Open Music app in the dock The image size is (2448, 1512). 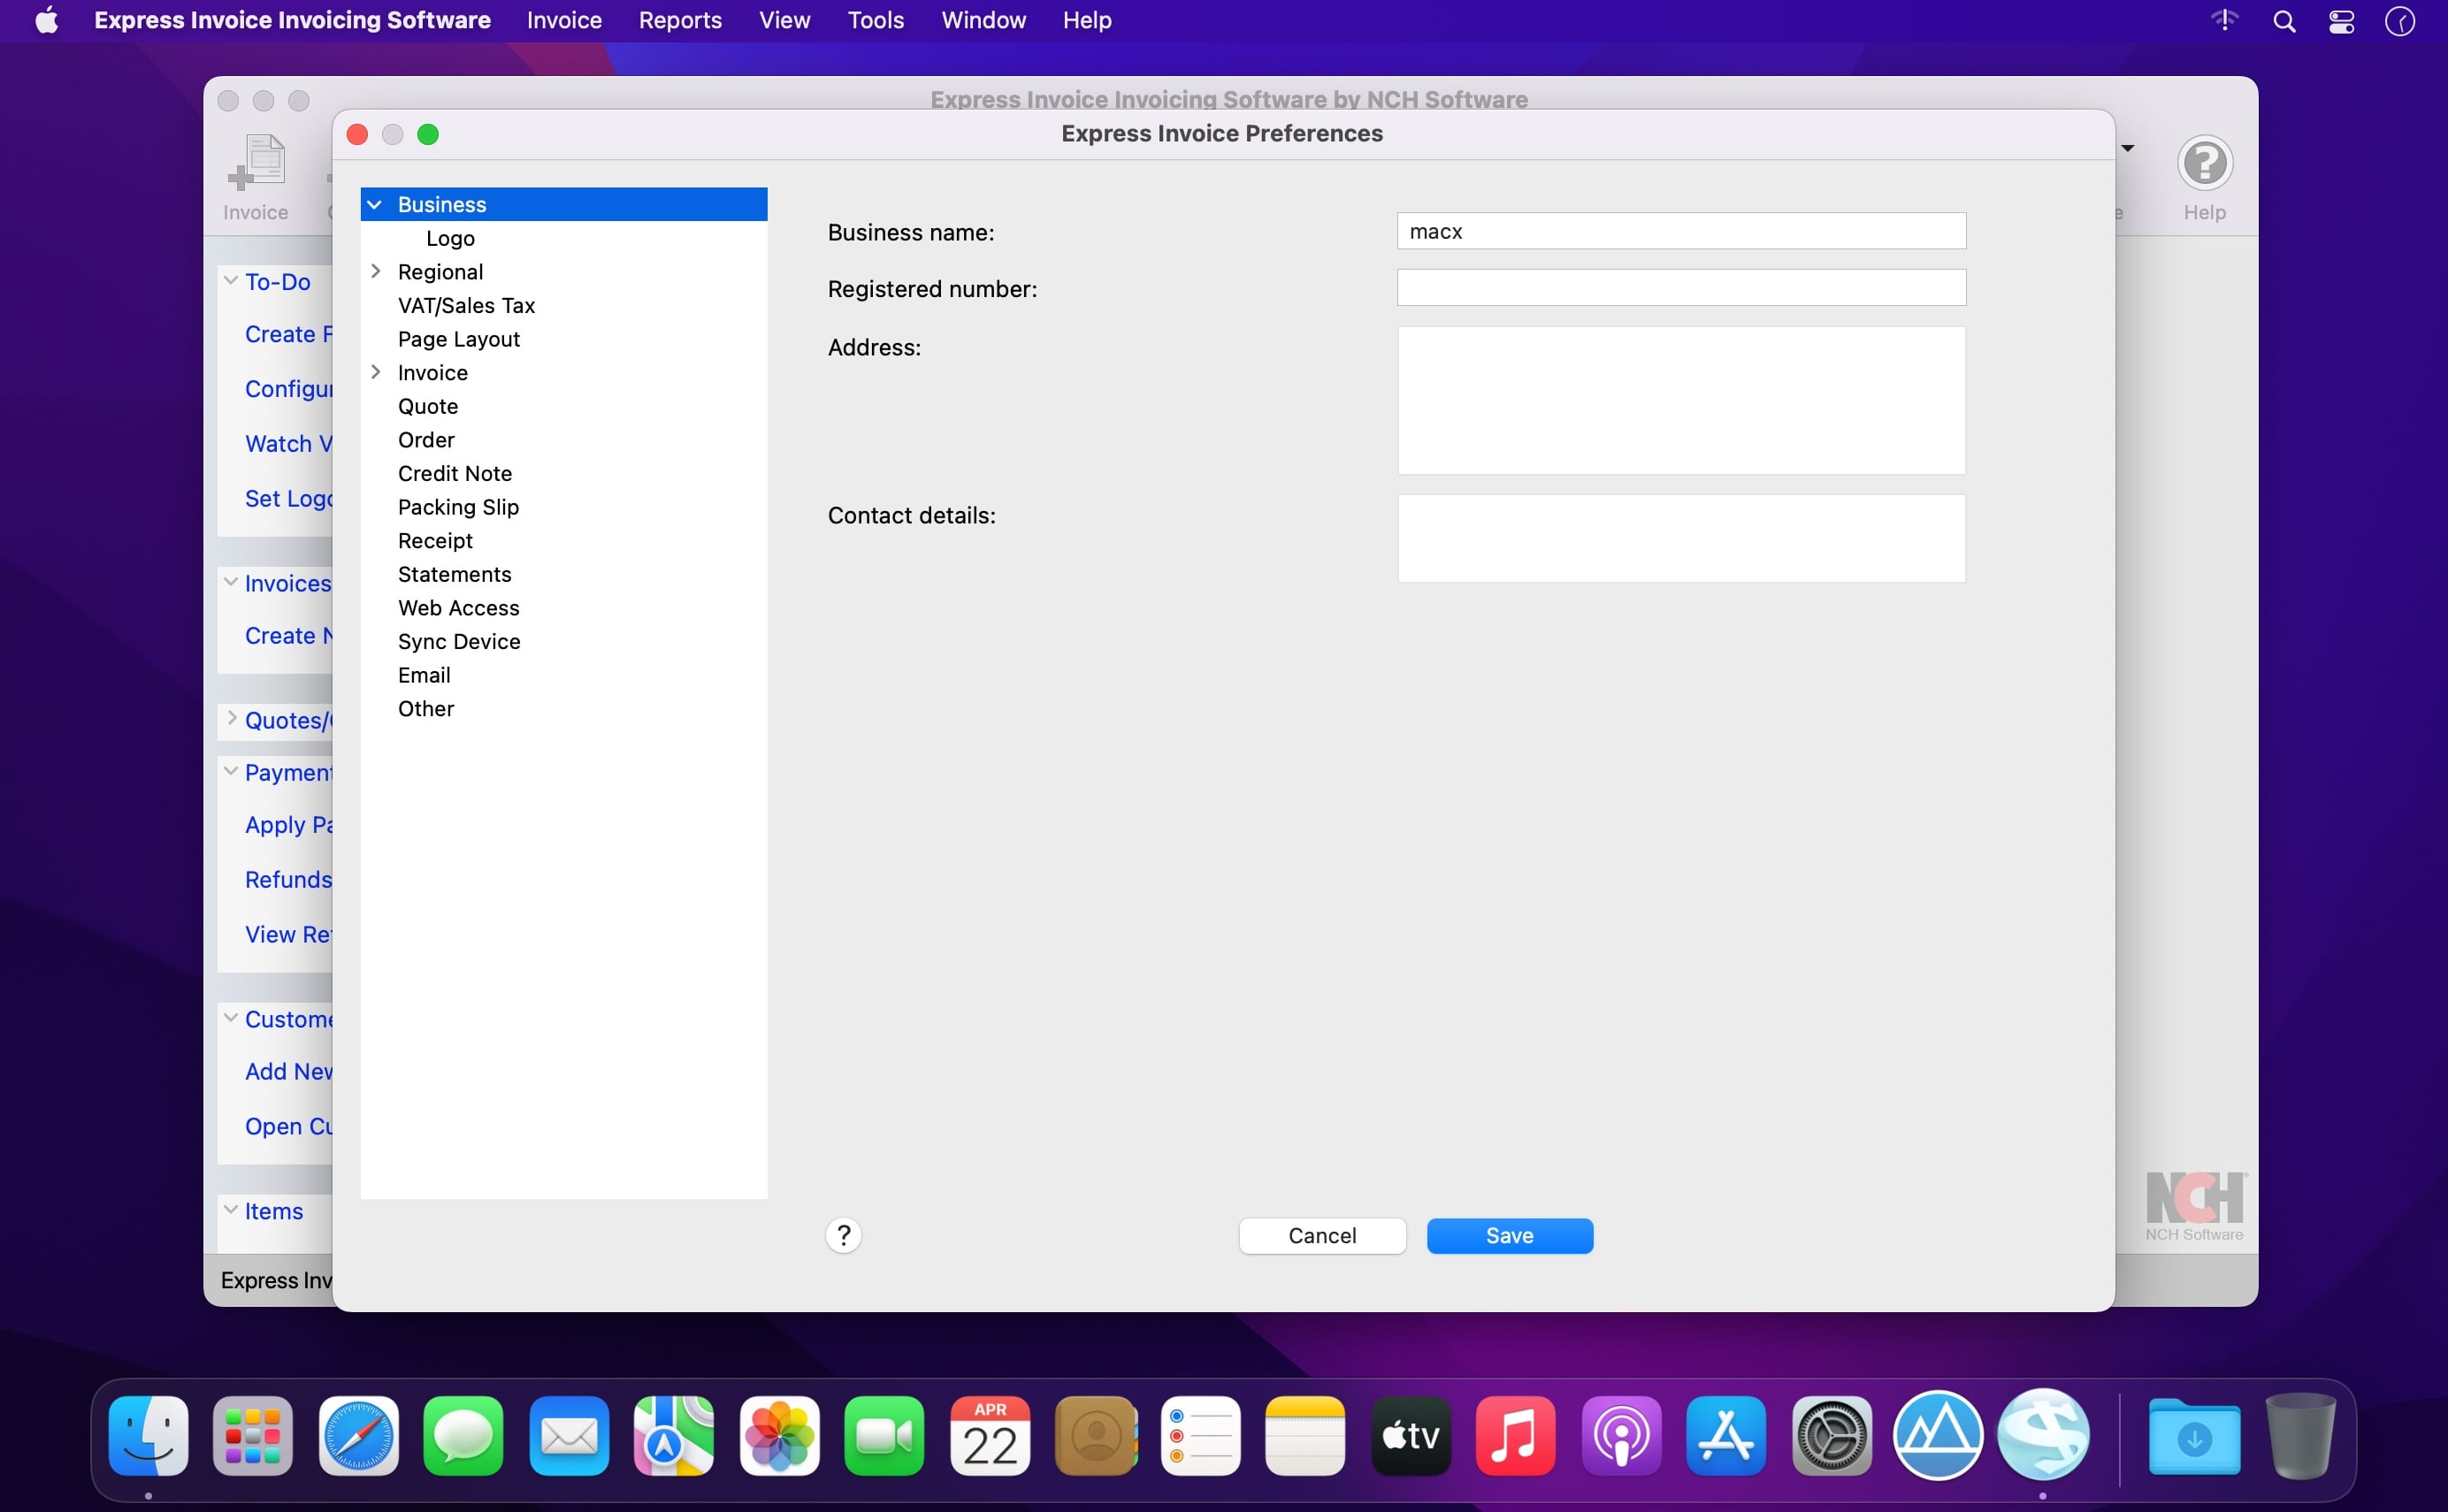point(1516,1436)
